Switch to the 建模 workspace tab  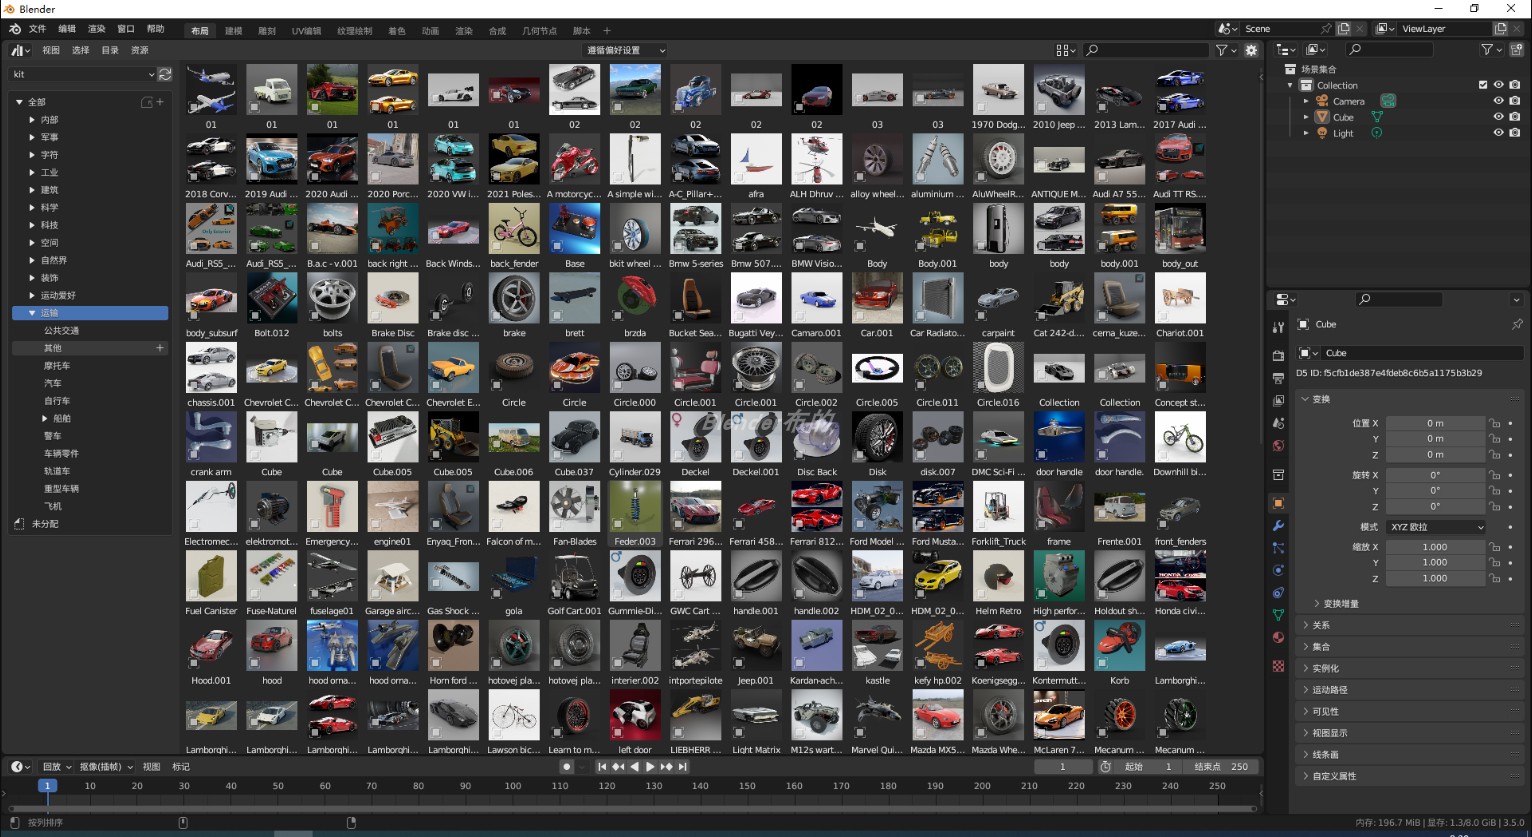tap(233, 31)
